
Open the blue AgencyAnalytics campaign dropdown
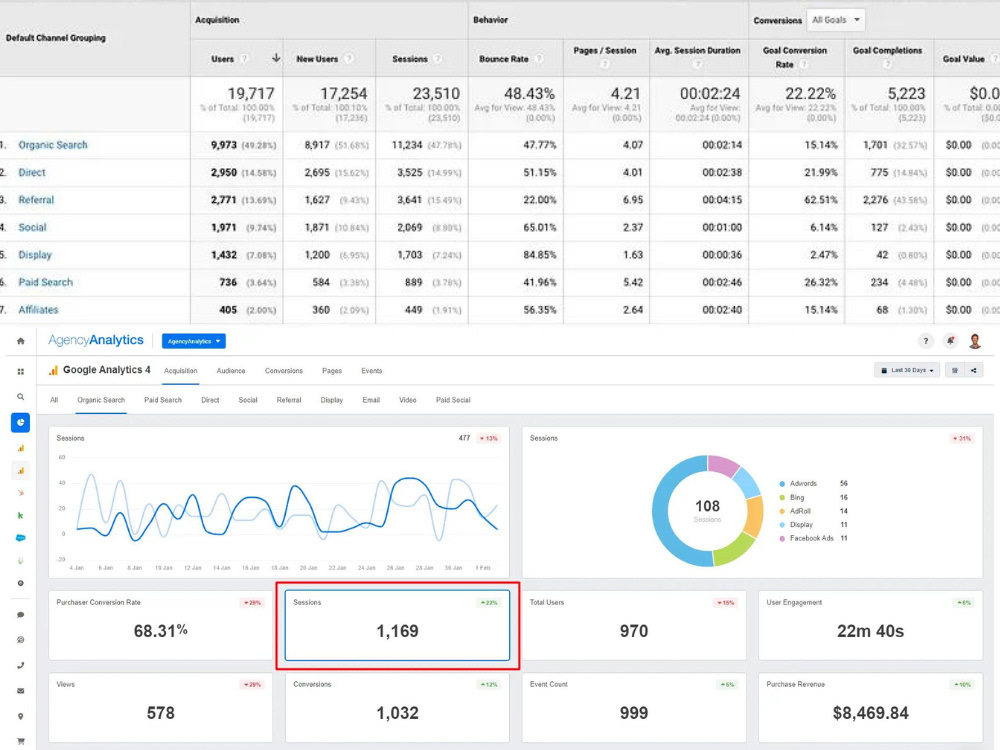pos(193,341)
